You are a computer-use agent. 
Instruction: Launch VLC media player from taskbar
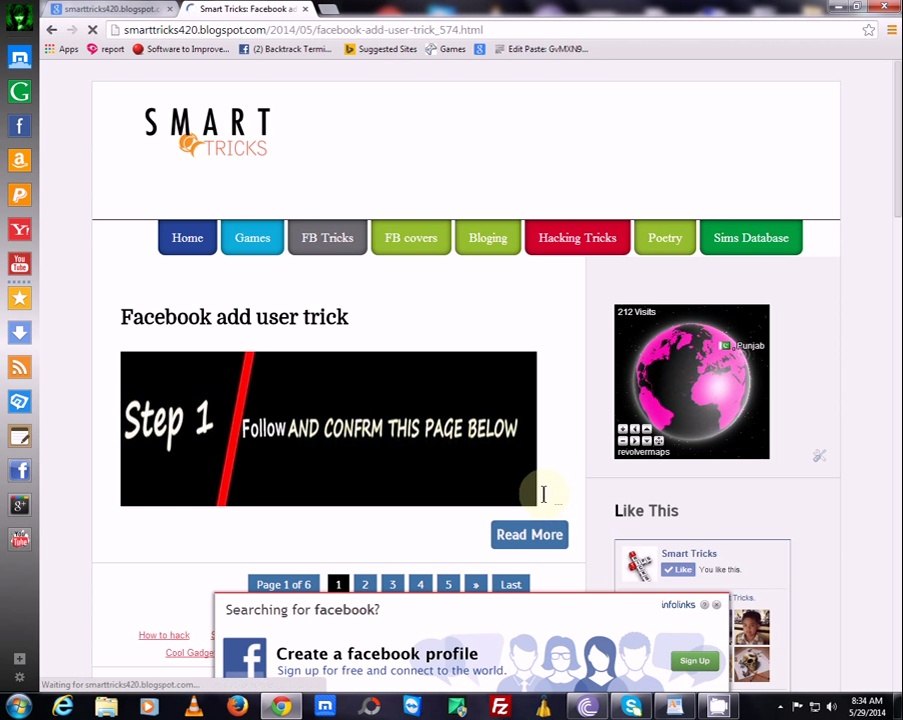click(194, 706)
